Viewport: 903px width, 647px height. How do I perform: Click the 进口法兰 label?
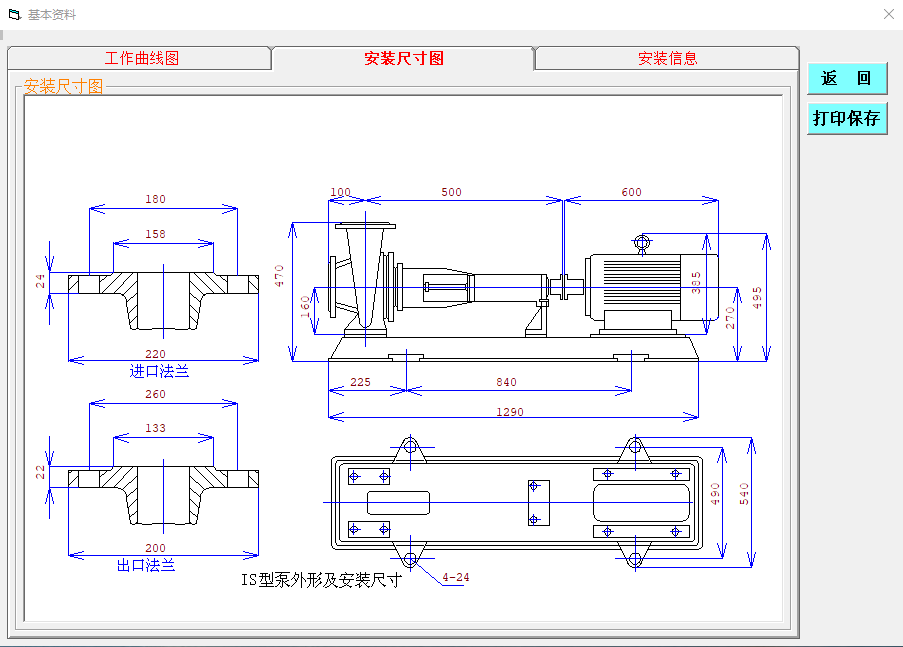[x=159, y=371]
